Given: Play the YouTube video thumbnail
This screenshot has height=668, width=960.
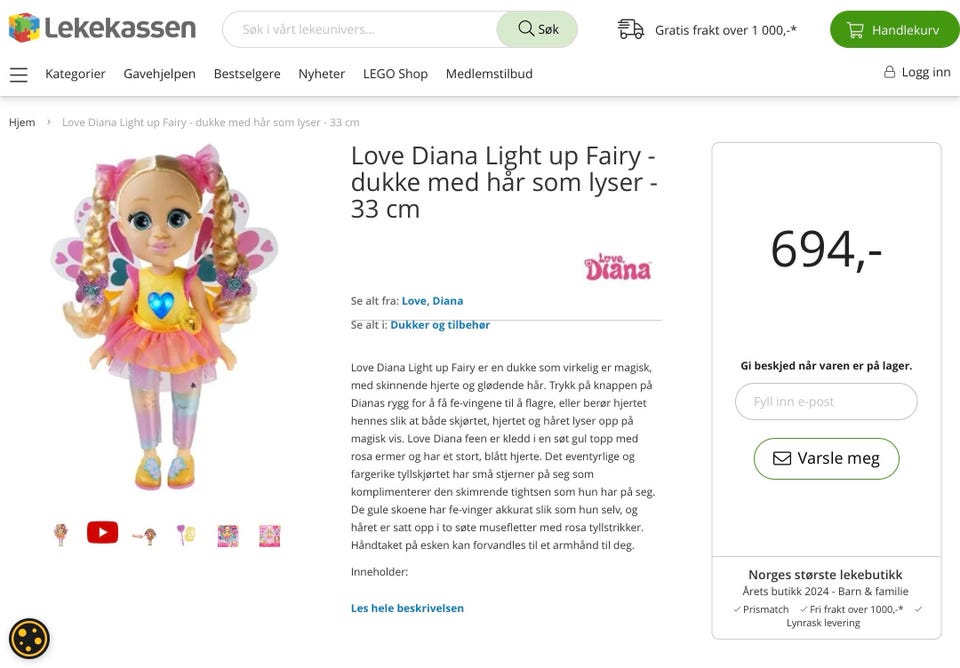Looking at the screenshot, I should click(x=102, y=533).
